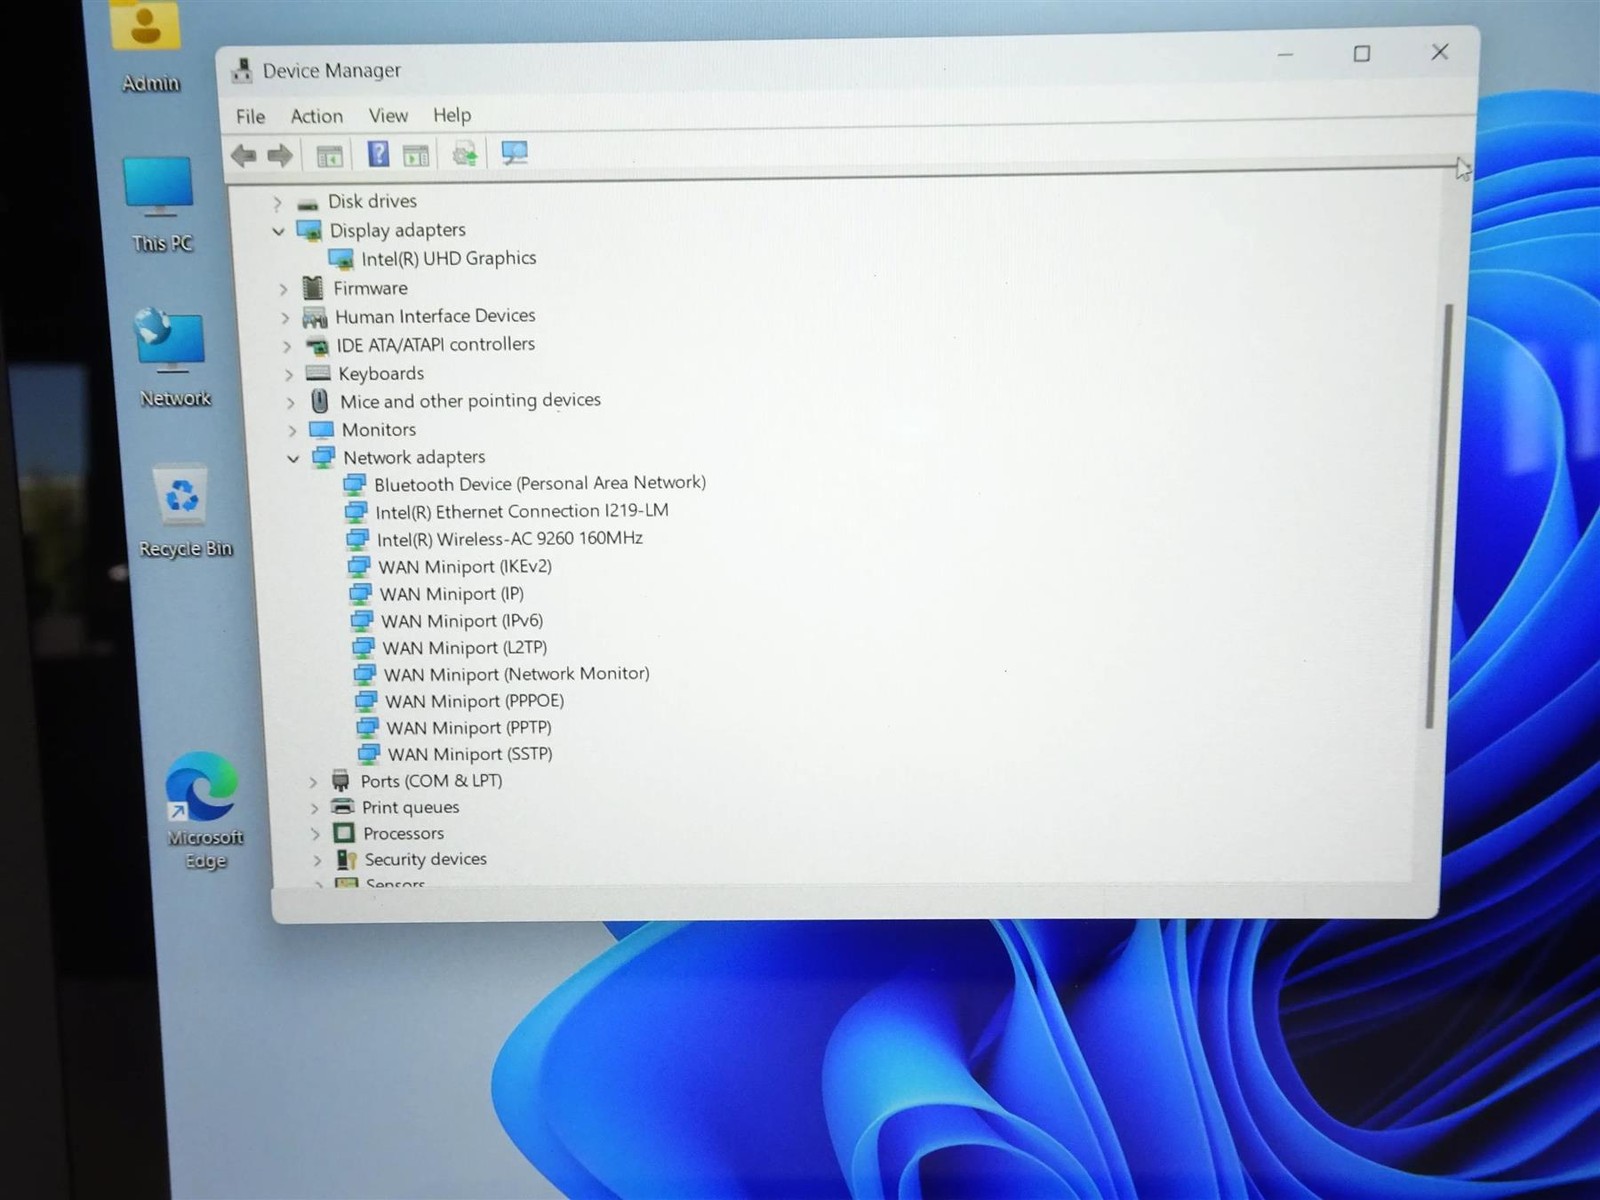Select the Security devices icon
This screenshot has height=1200, width=1600.
click(346, 859)
